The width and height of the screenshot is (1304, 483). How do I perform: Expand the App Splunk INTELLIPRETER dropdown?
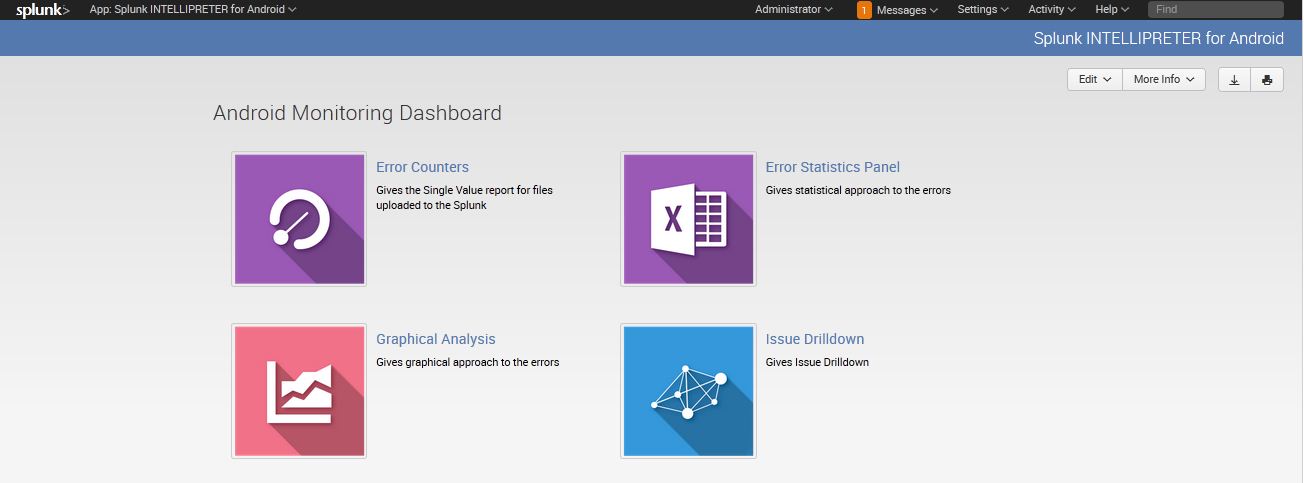[193, 9]
